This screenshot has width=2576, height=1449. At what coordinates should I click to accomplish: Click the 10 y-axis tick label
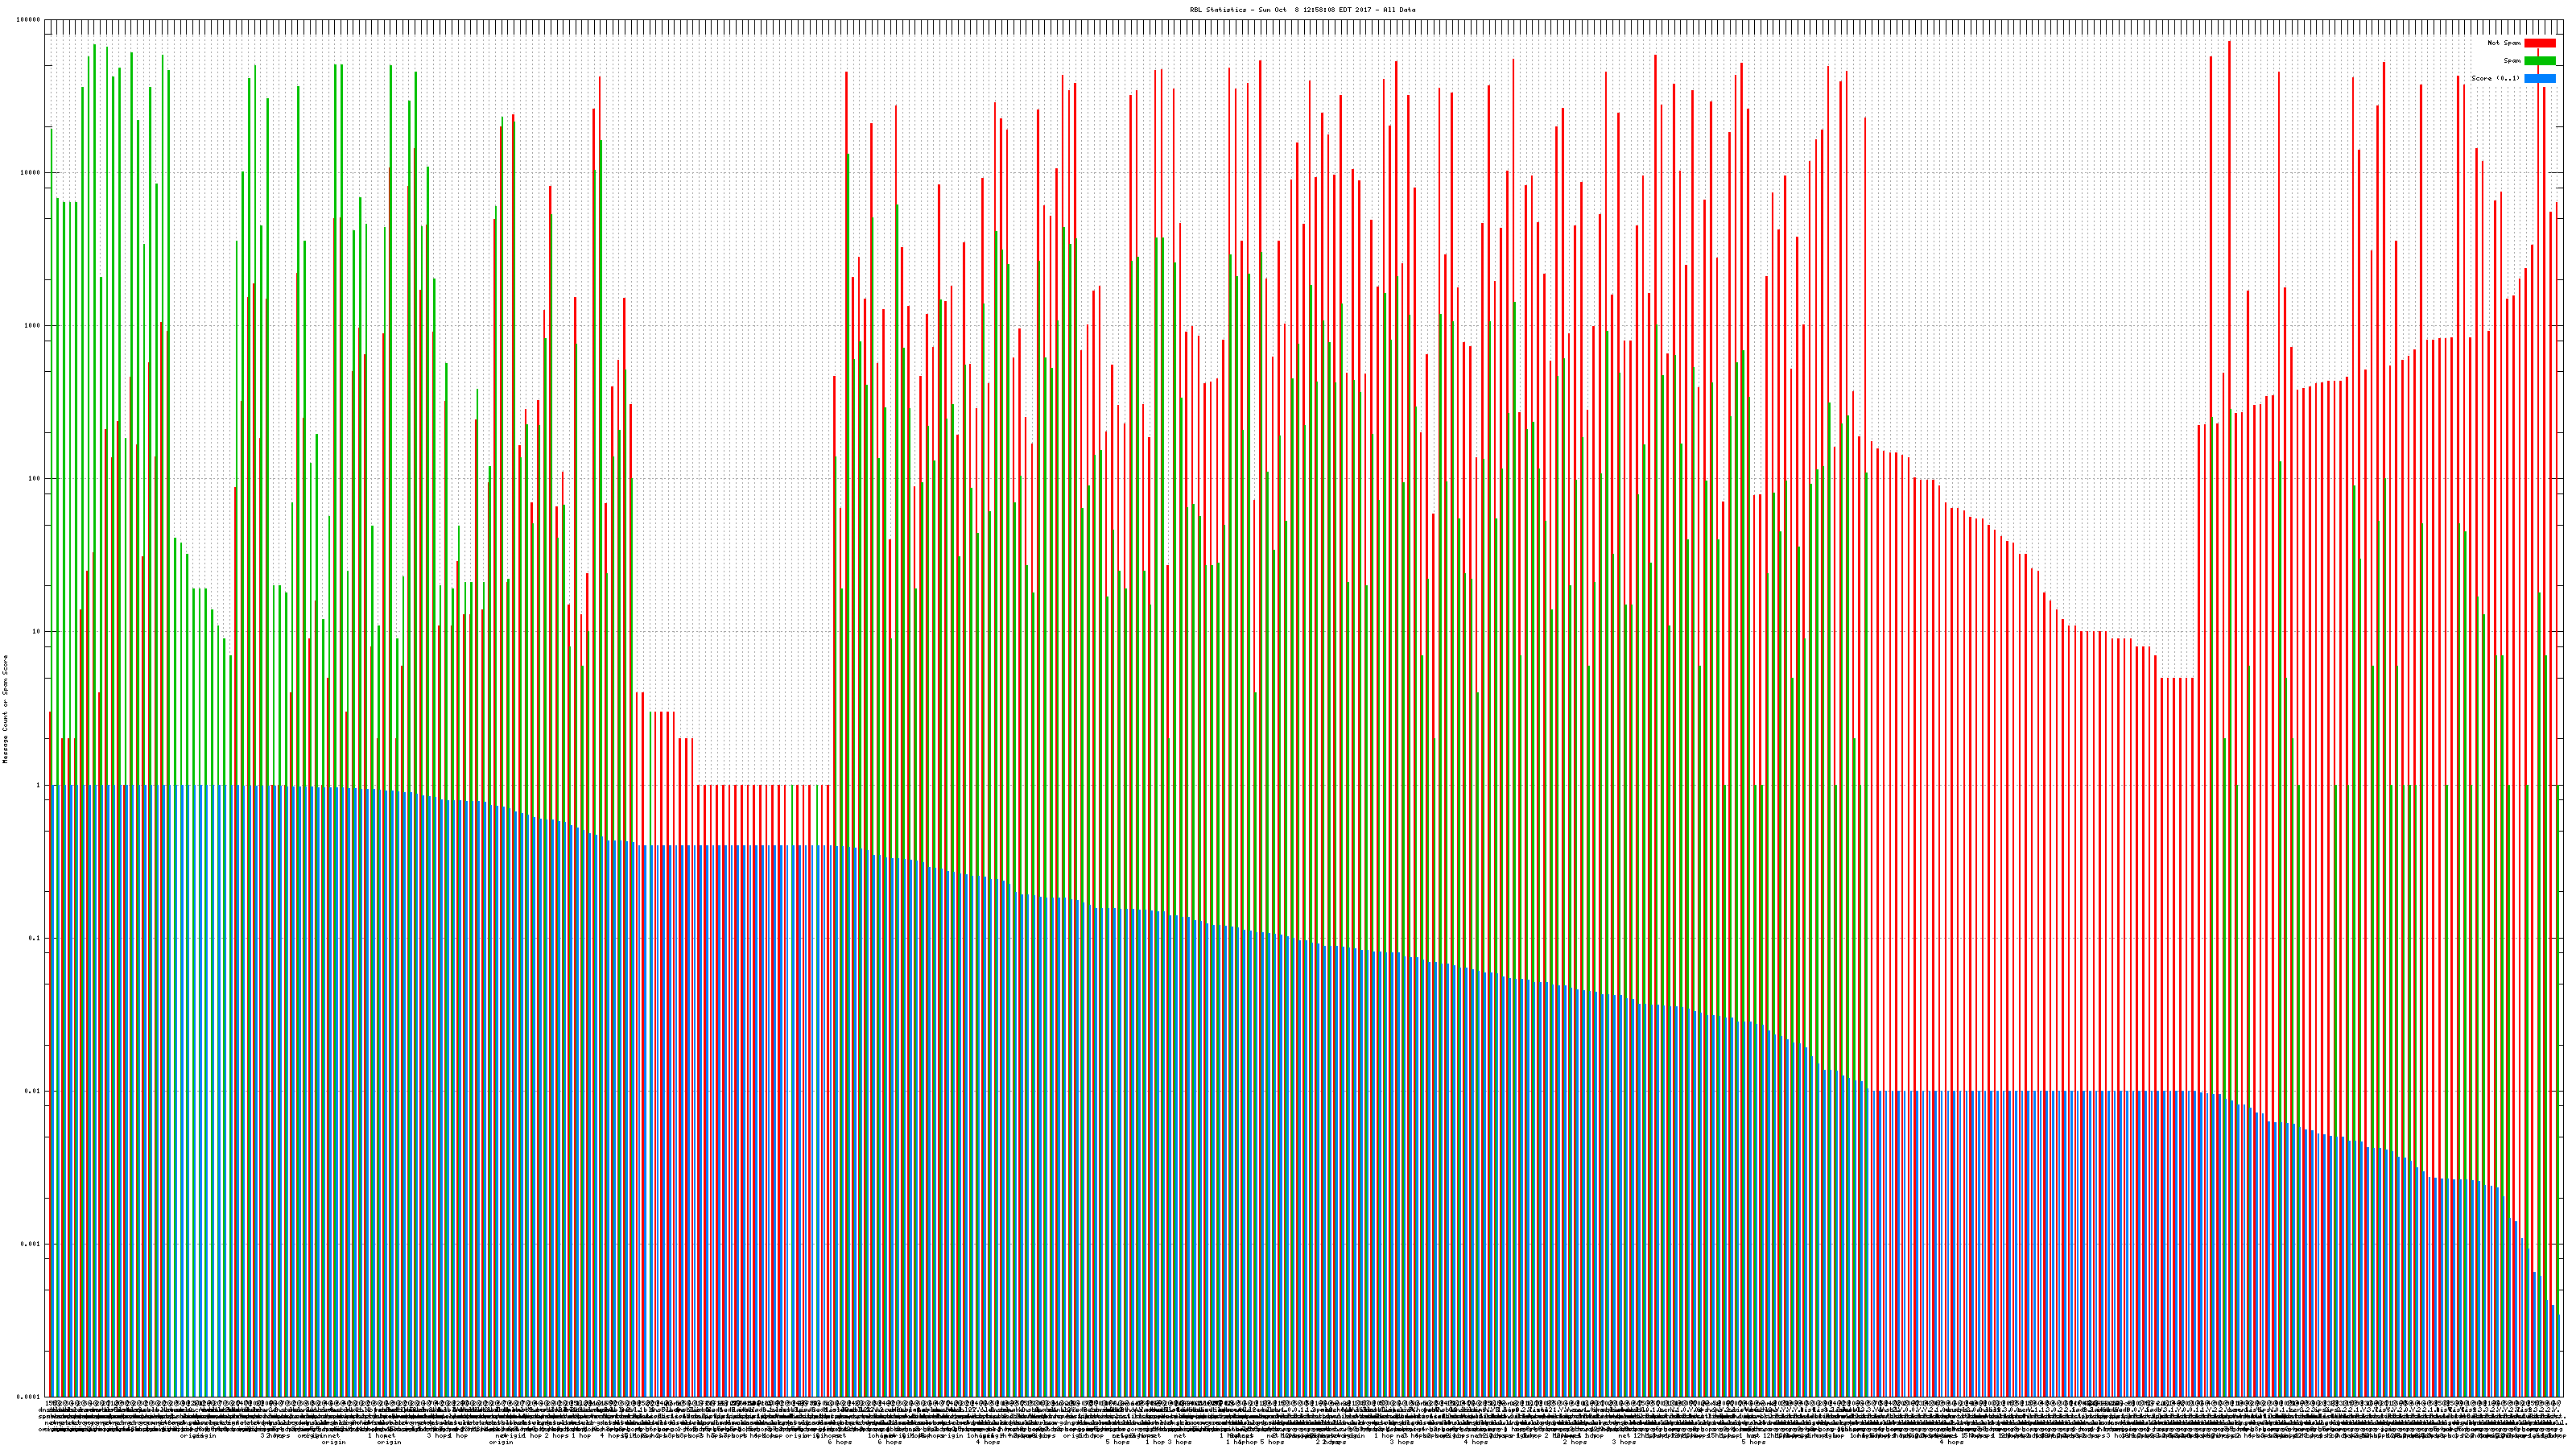pyautogui.click(x=37, y=632)
